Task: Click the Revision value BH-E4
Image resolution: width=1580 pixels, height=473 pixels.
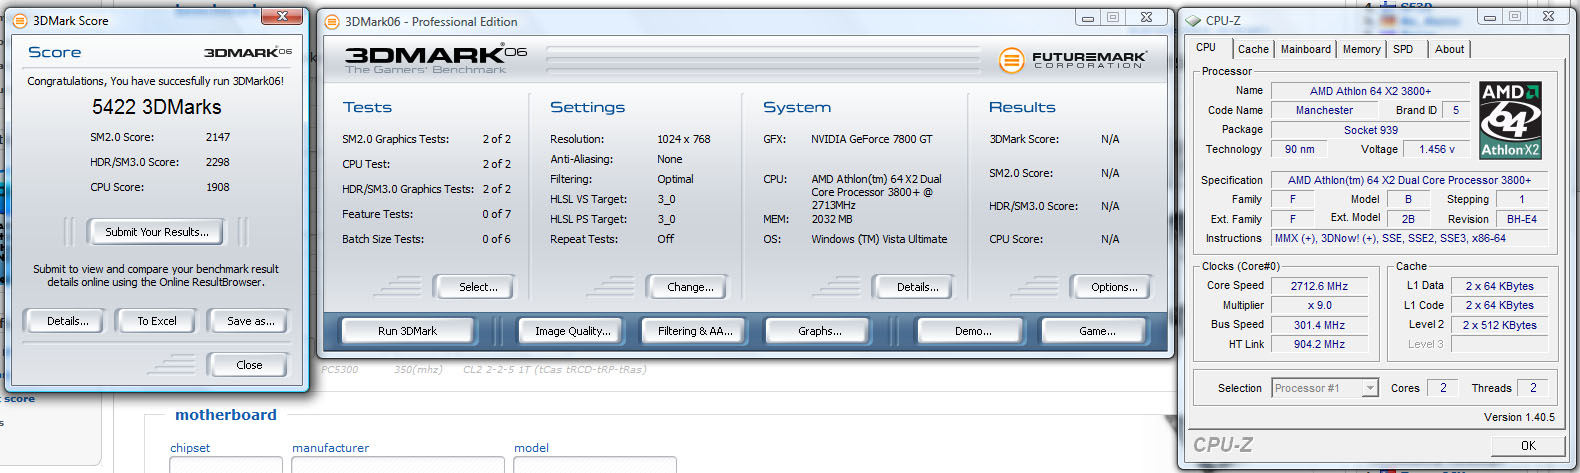Action: point(1521,219)
